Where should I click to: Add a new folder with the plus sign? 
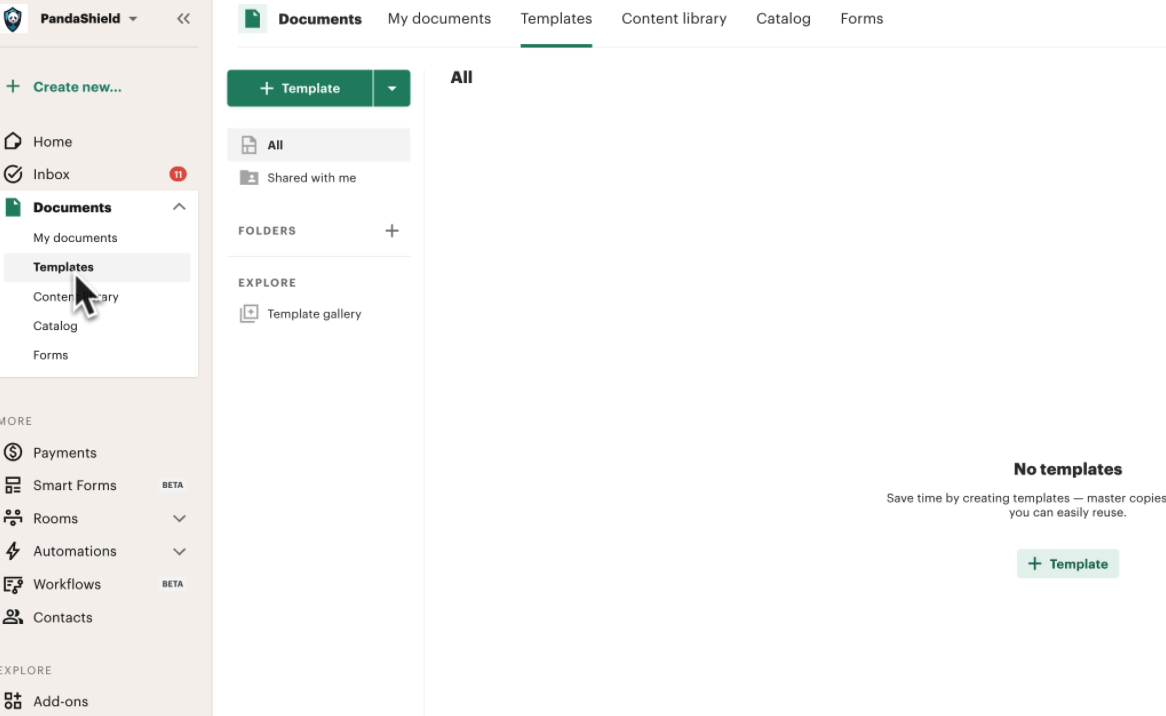[x=392, y=230]
